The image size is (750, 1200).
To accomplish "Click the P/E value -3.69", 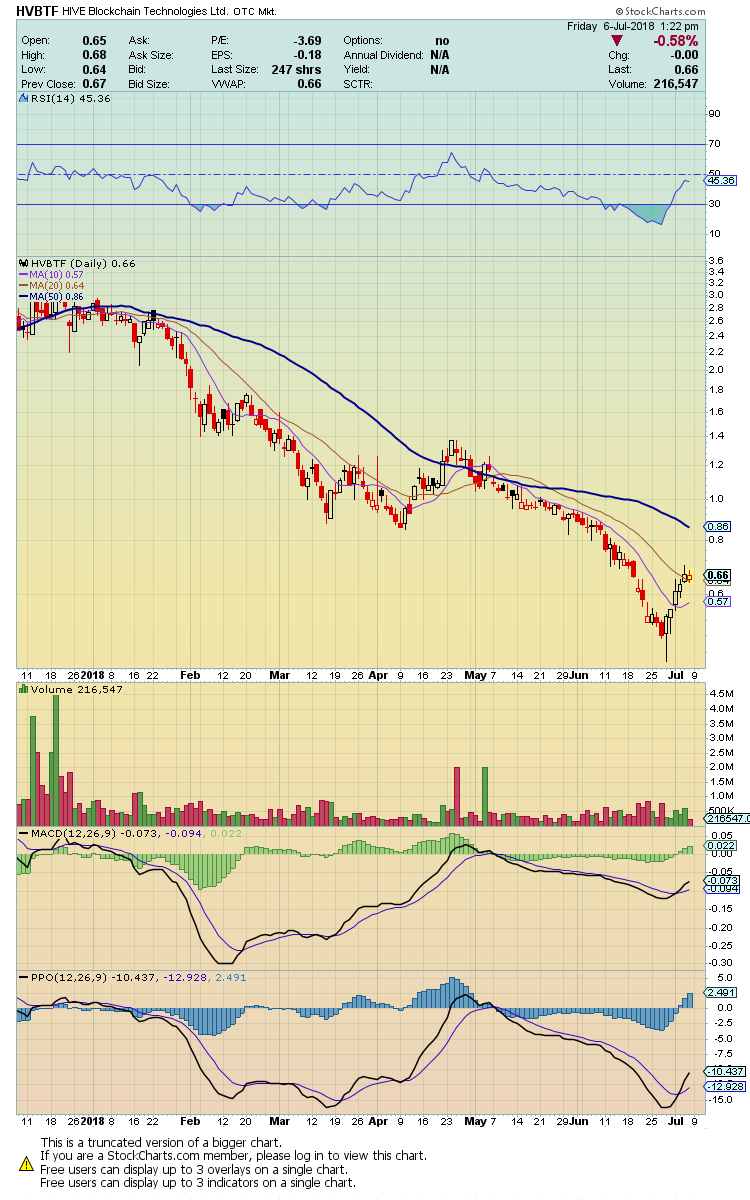I will [x=305, y=41].
